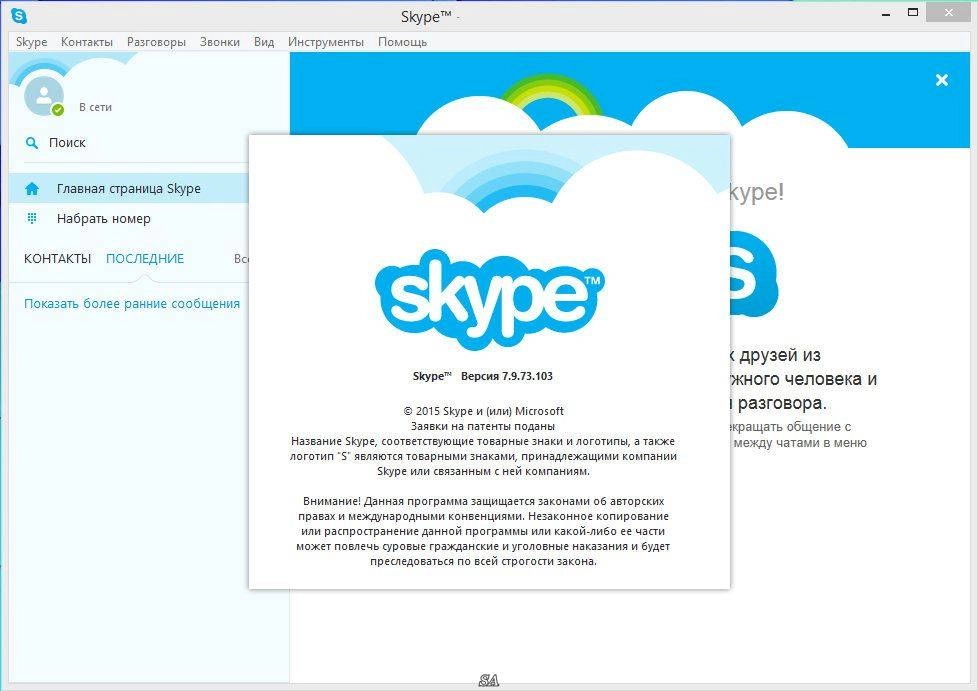Screen dimensions: 978x691
Task: Open Главная страница Skype
Action: coord(128,188)
